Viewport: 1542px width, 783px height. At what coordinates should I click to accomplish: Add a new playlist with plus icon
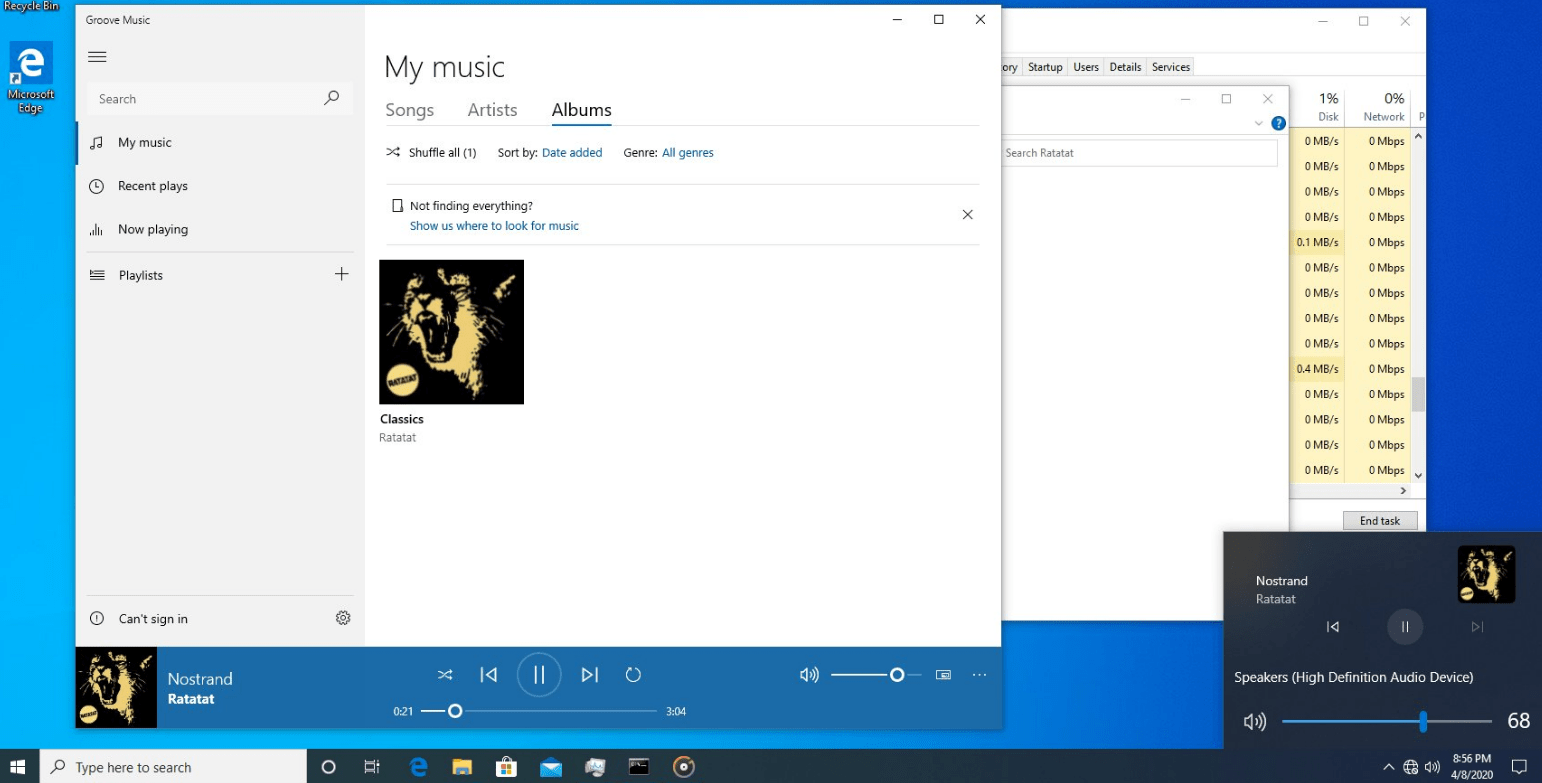coord(342,274)
